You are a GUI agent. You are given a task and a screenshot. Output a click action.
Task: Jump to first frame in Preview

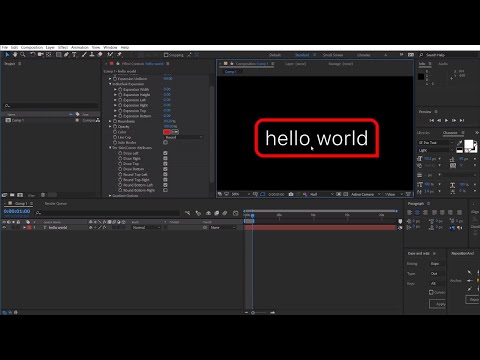432,120
